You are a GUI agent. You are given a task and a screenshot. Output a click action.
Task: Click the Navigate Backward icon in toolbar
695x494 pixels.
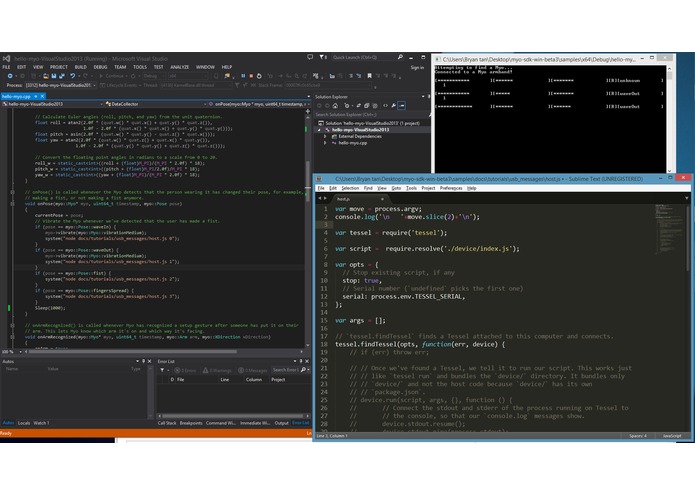[x=10, y=76]
